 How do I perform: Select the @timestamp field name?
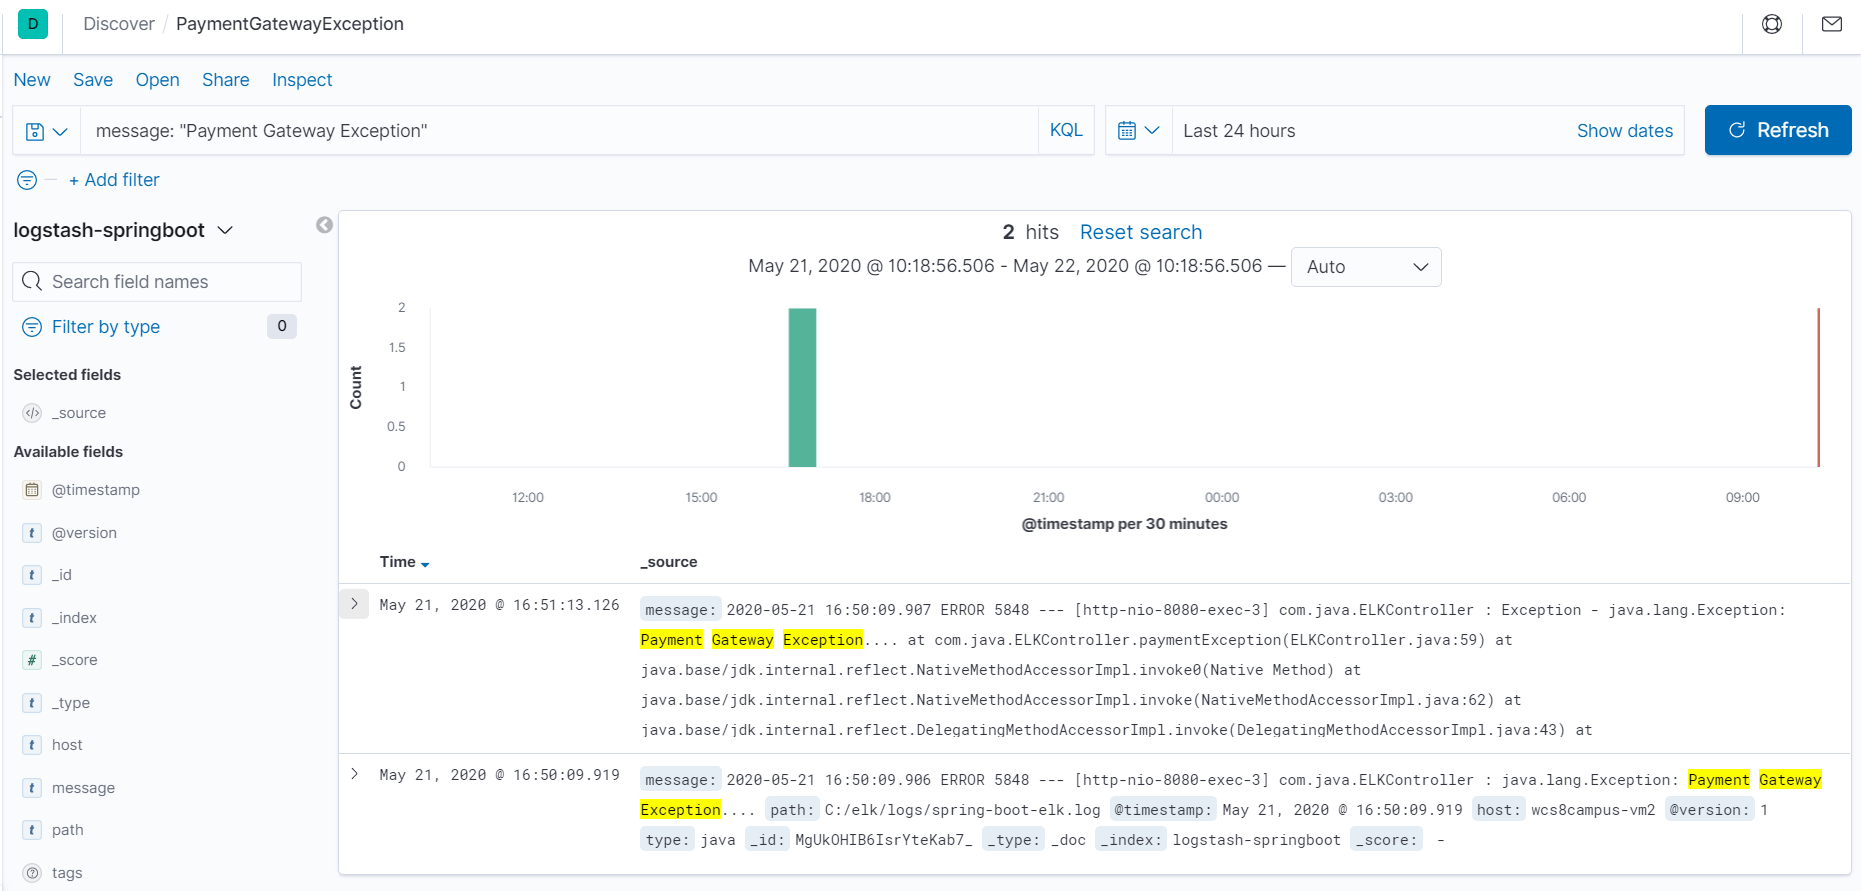(x=96, y=490)
